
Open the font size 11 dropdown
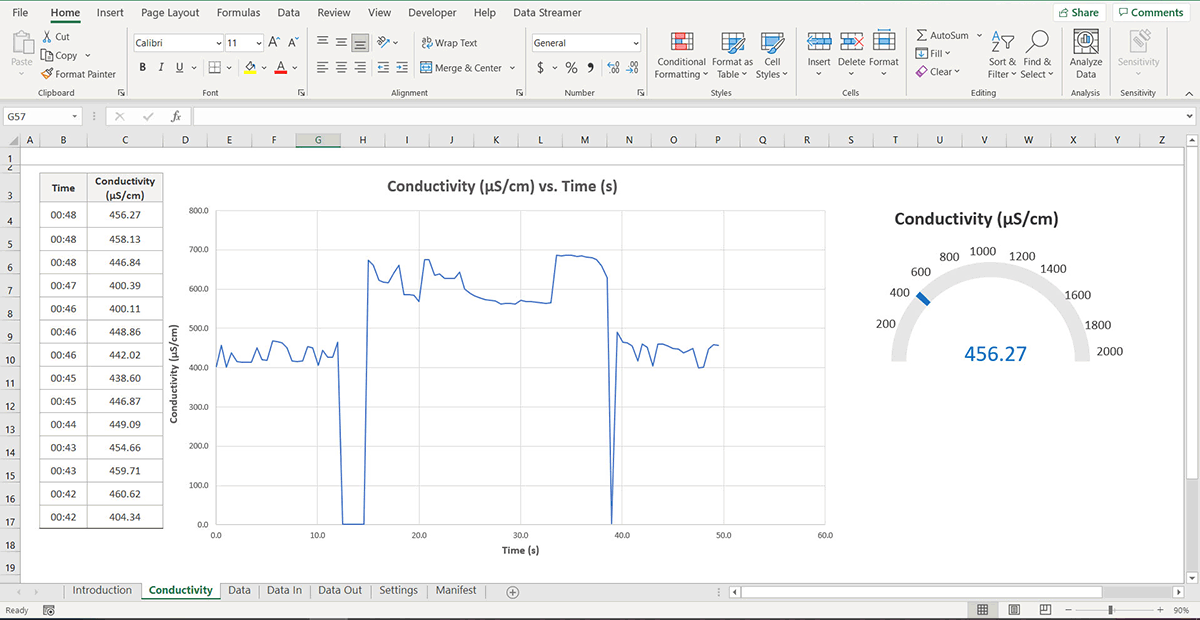(259, 43)
